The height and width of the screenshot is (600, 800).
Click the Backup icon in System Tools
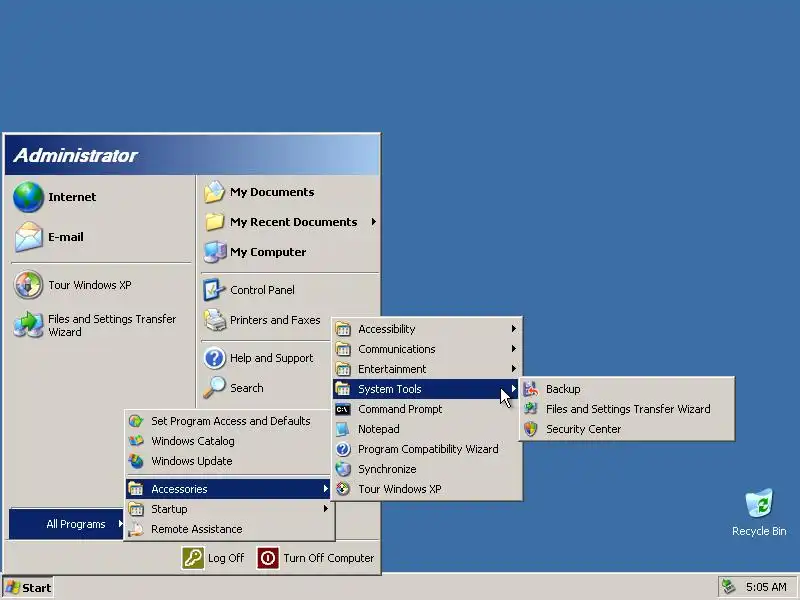[x=531, y=389]
